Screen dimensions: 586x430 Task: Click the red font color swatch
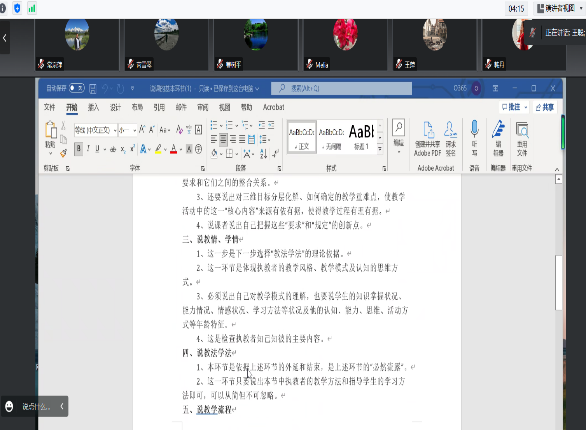tap(173, 149)
